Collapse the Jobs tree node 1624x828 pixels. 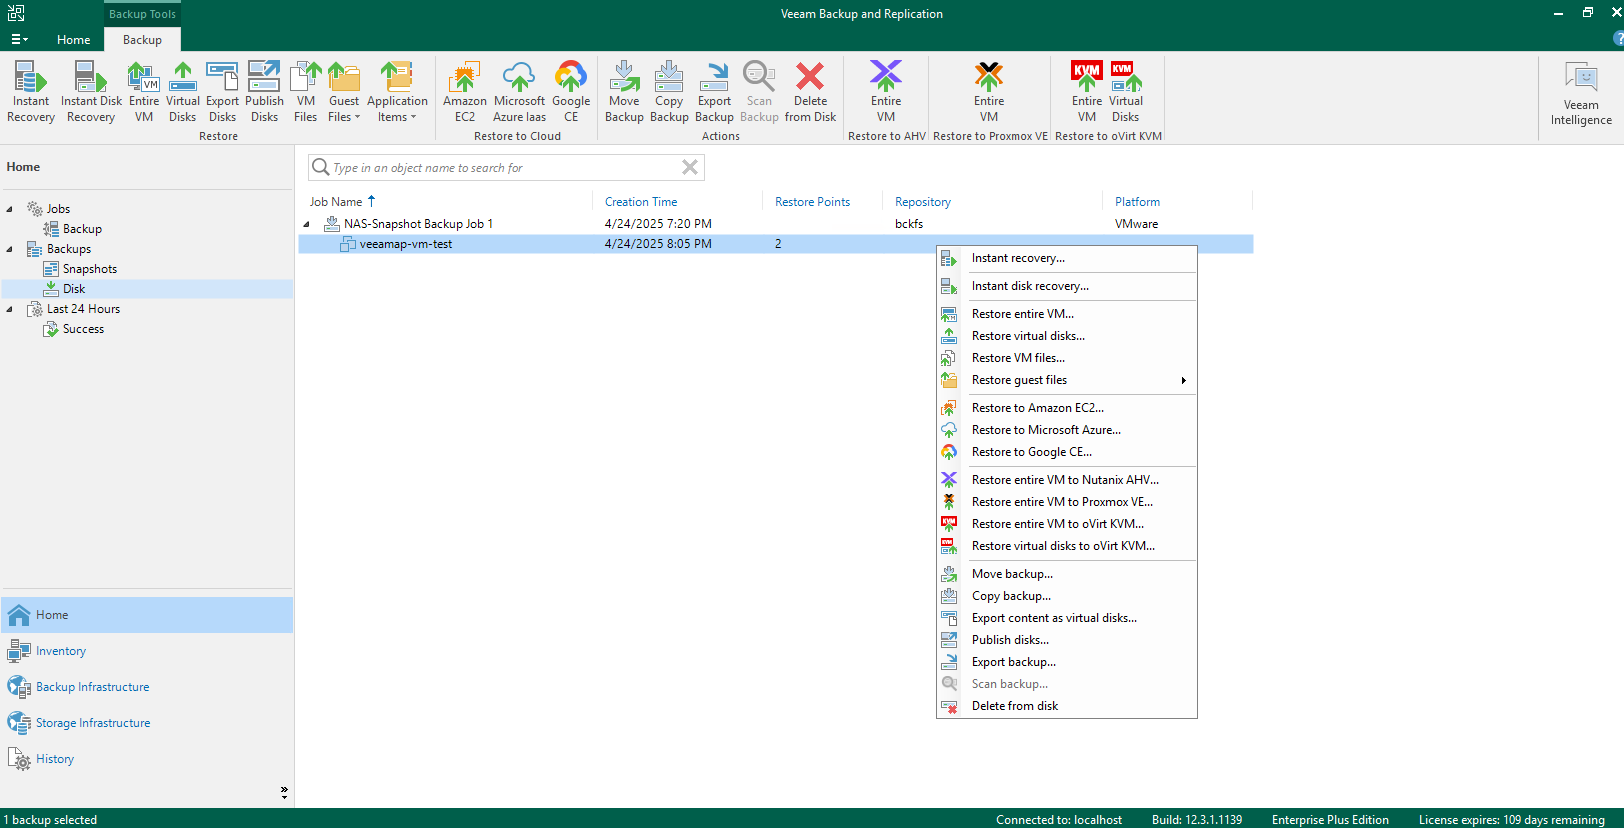pyautogui.click(x=10, y=209)
